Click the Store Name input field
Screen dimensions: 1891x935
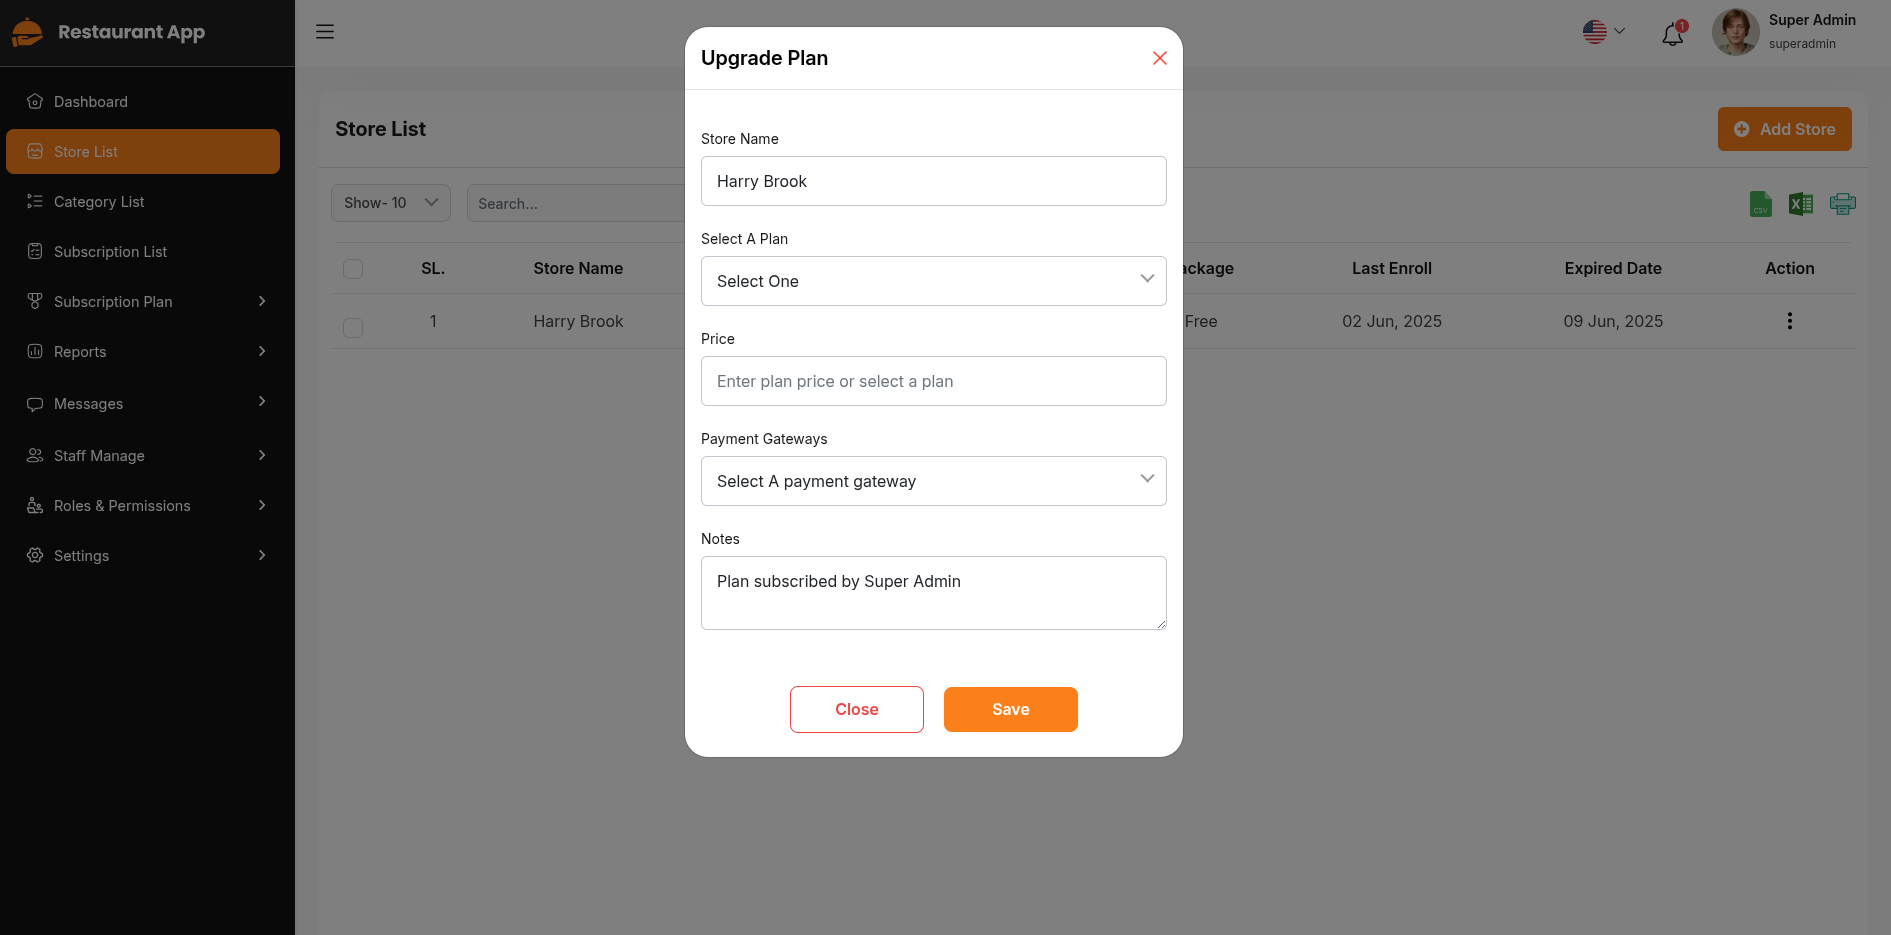[x=934, y=181]
